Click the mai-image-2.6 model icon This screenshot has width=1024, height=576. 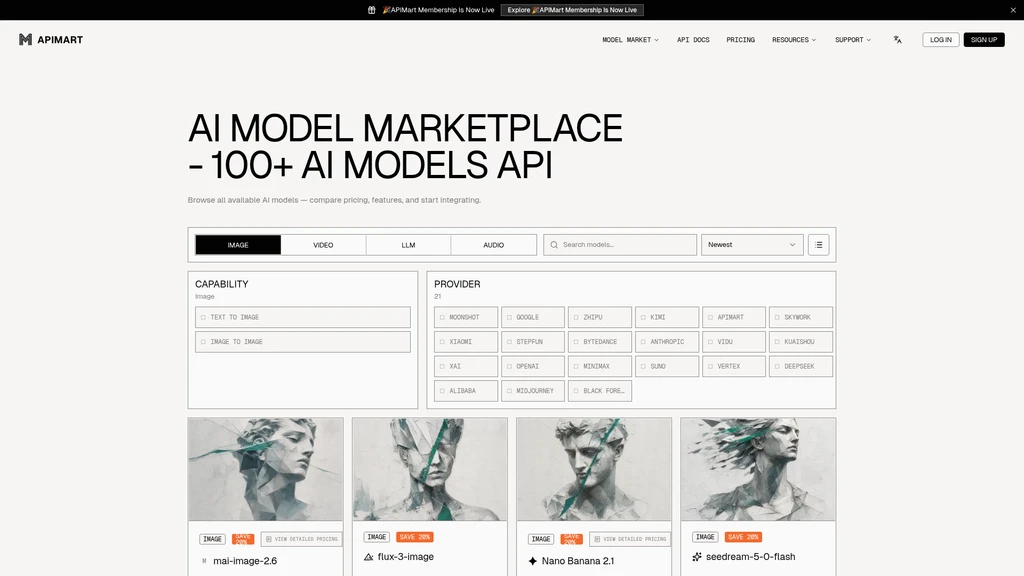pos(204,561)
